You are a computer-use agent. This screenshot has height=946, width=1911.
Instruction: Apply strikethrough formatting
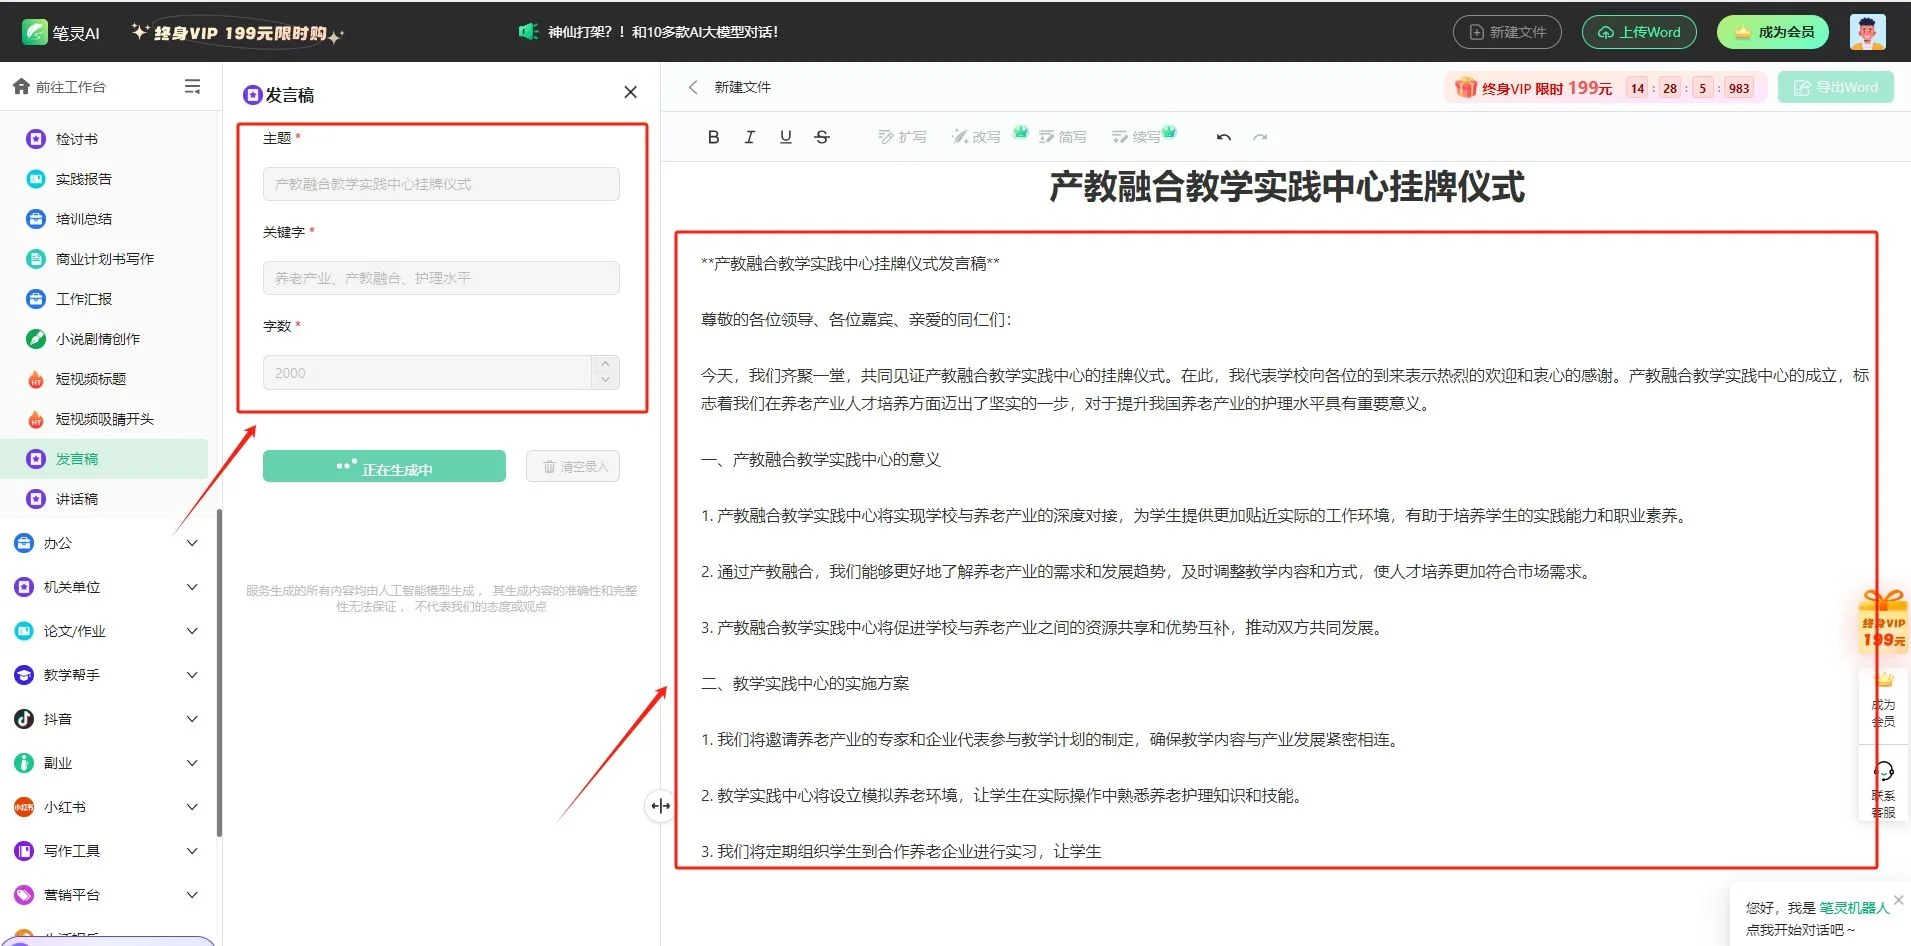coord(821,137)
